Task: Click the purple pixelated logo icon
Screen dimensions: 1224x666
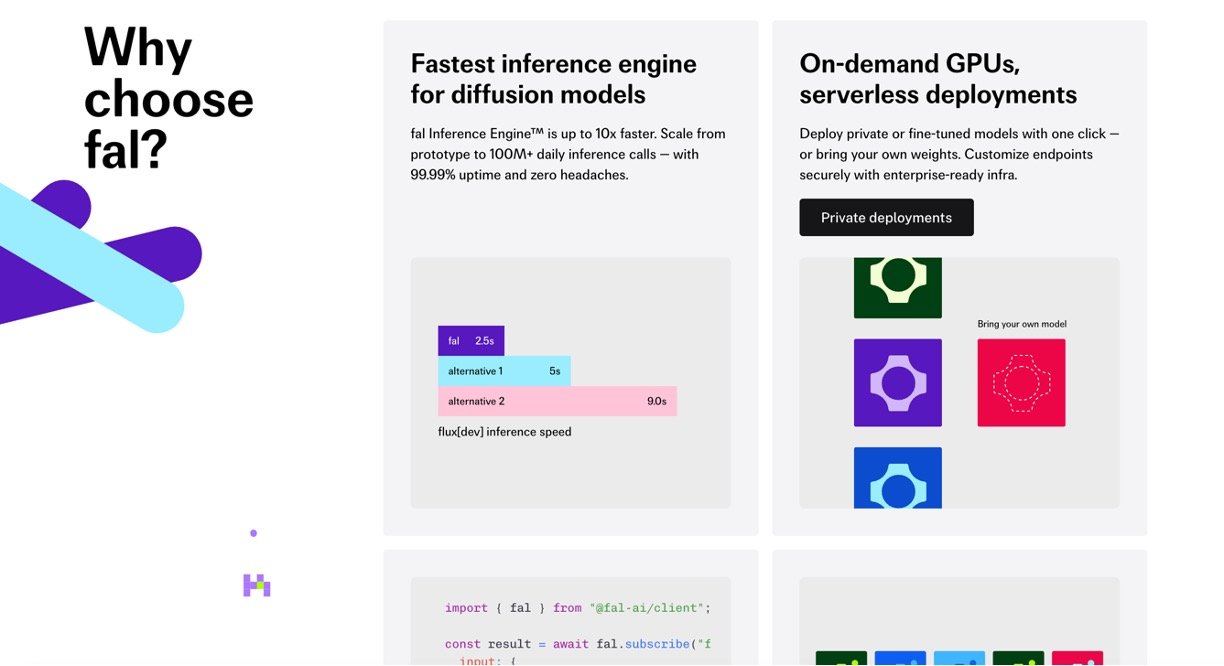Action: [257, 585]
